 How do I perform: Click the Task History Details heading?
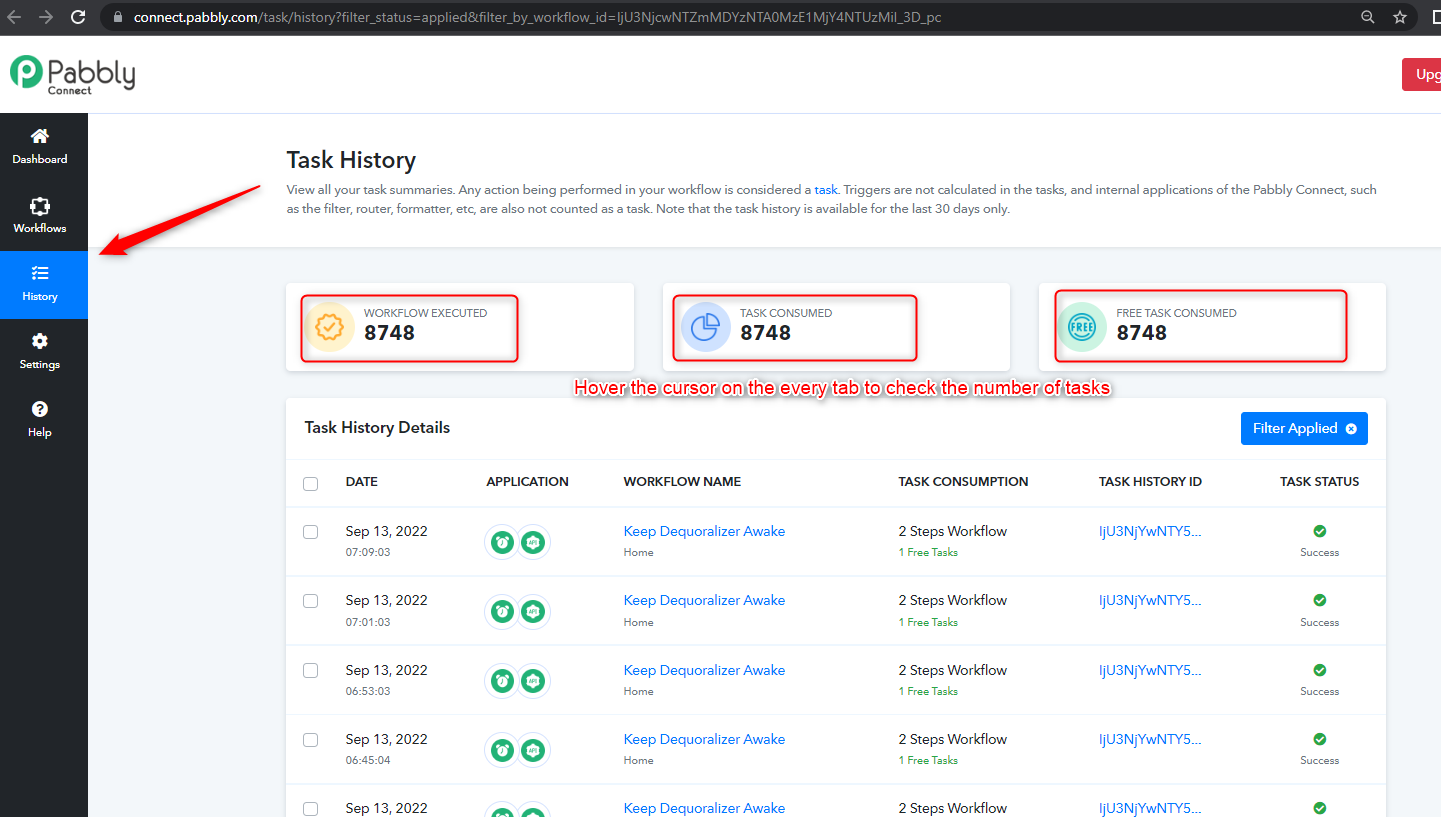pos(377,428)
